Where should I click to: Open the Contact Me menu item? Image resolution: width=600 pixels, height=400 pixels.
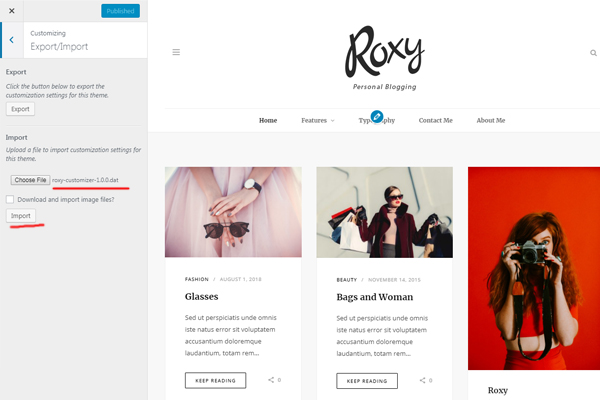(x=435, y=120)
